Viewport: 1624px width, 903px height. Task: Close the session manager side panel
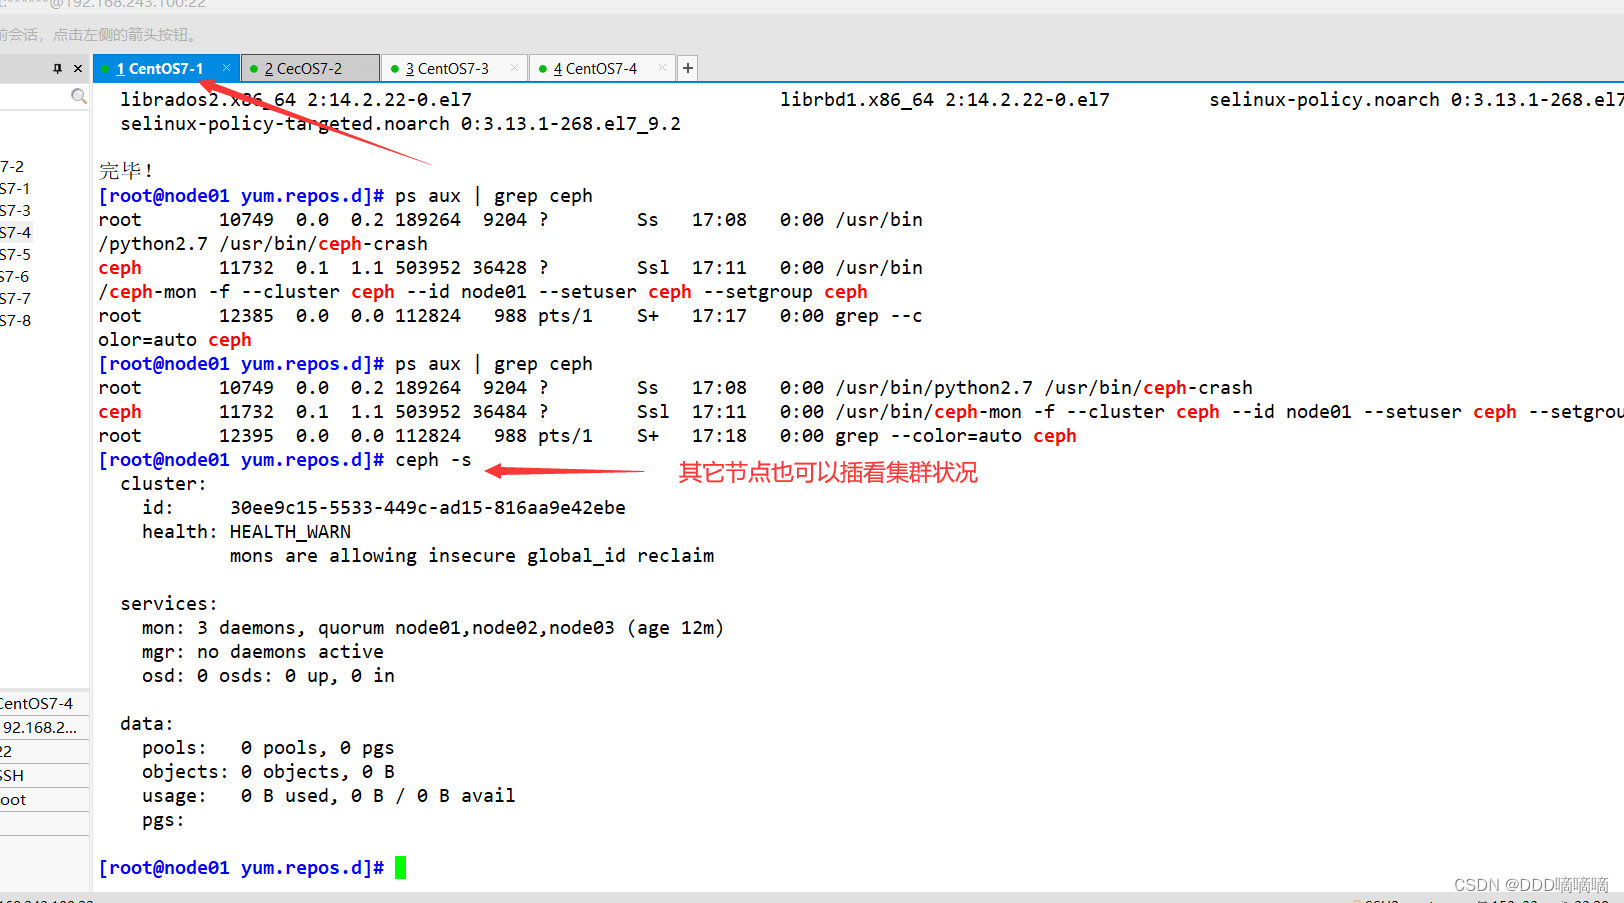(78, 68)
